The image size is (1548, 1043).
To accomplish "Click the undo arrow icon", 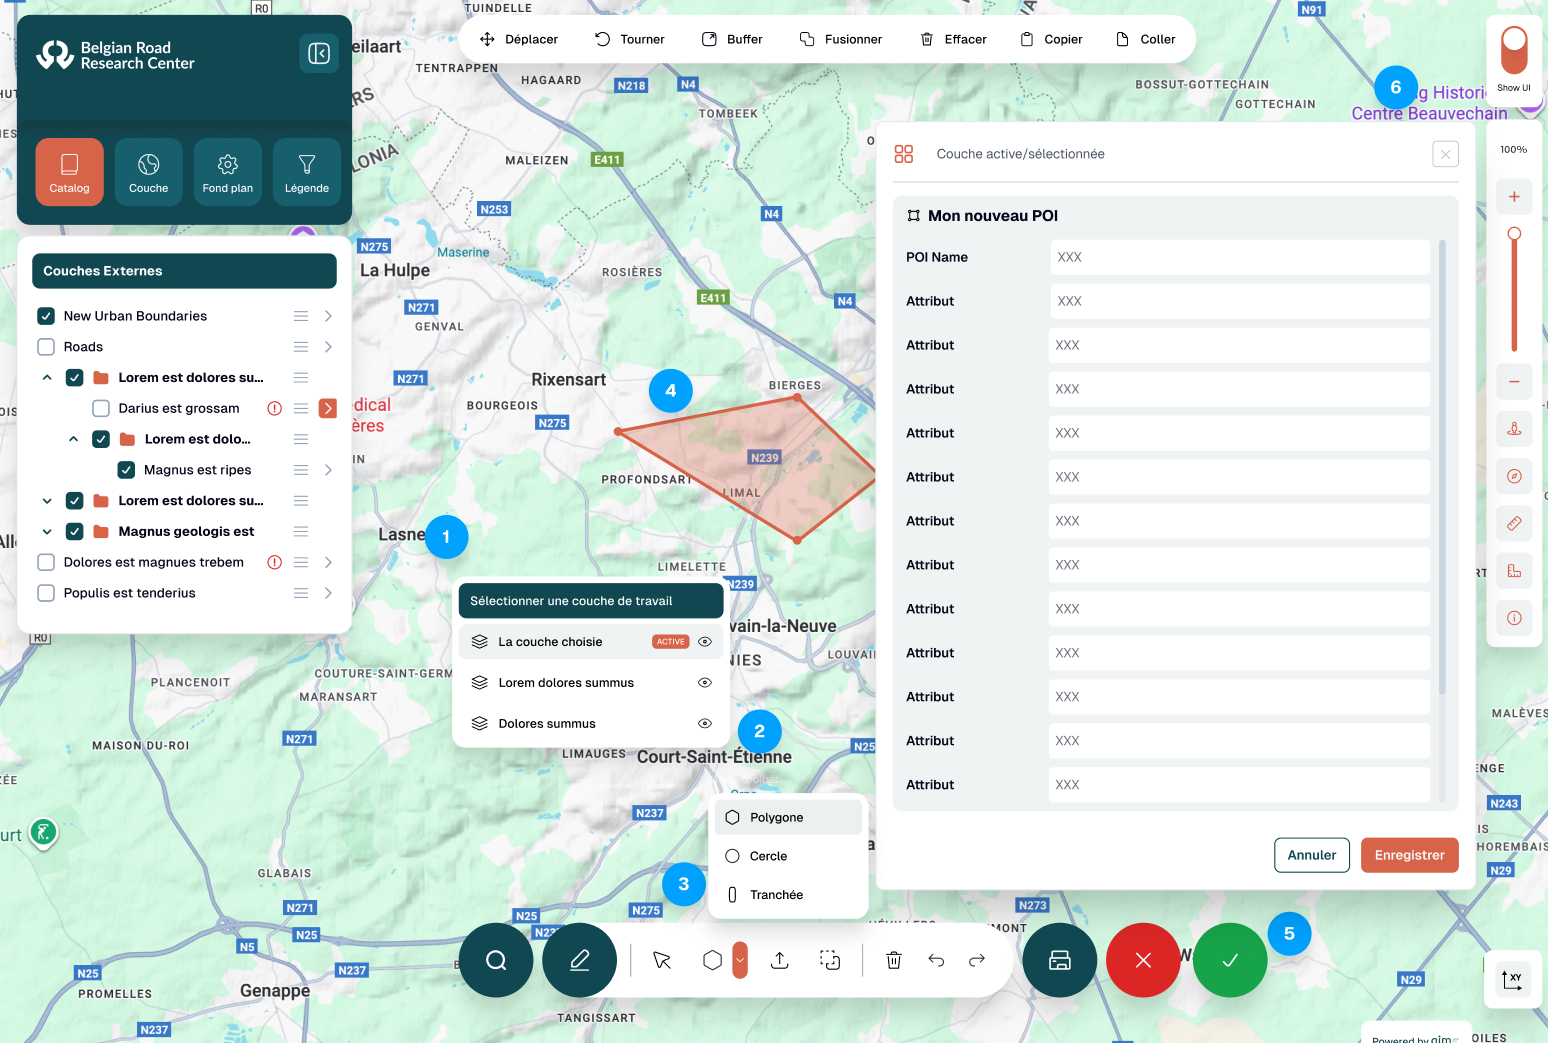I will tap(936, 960).
